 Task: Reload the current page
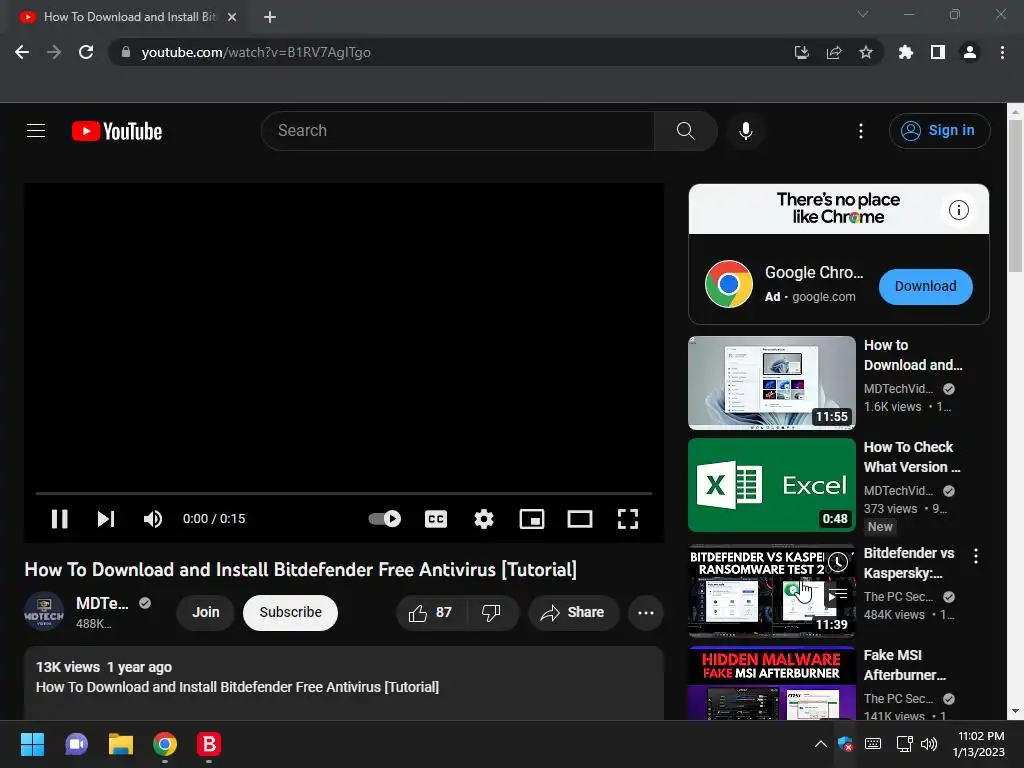pos(86,52)
